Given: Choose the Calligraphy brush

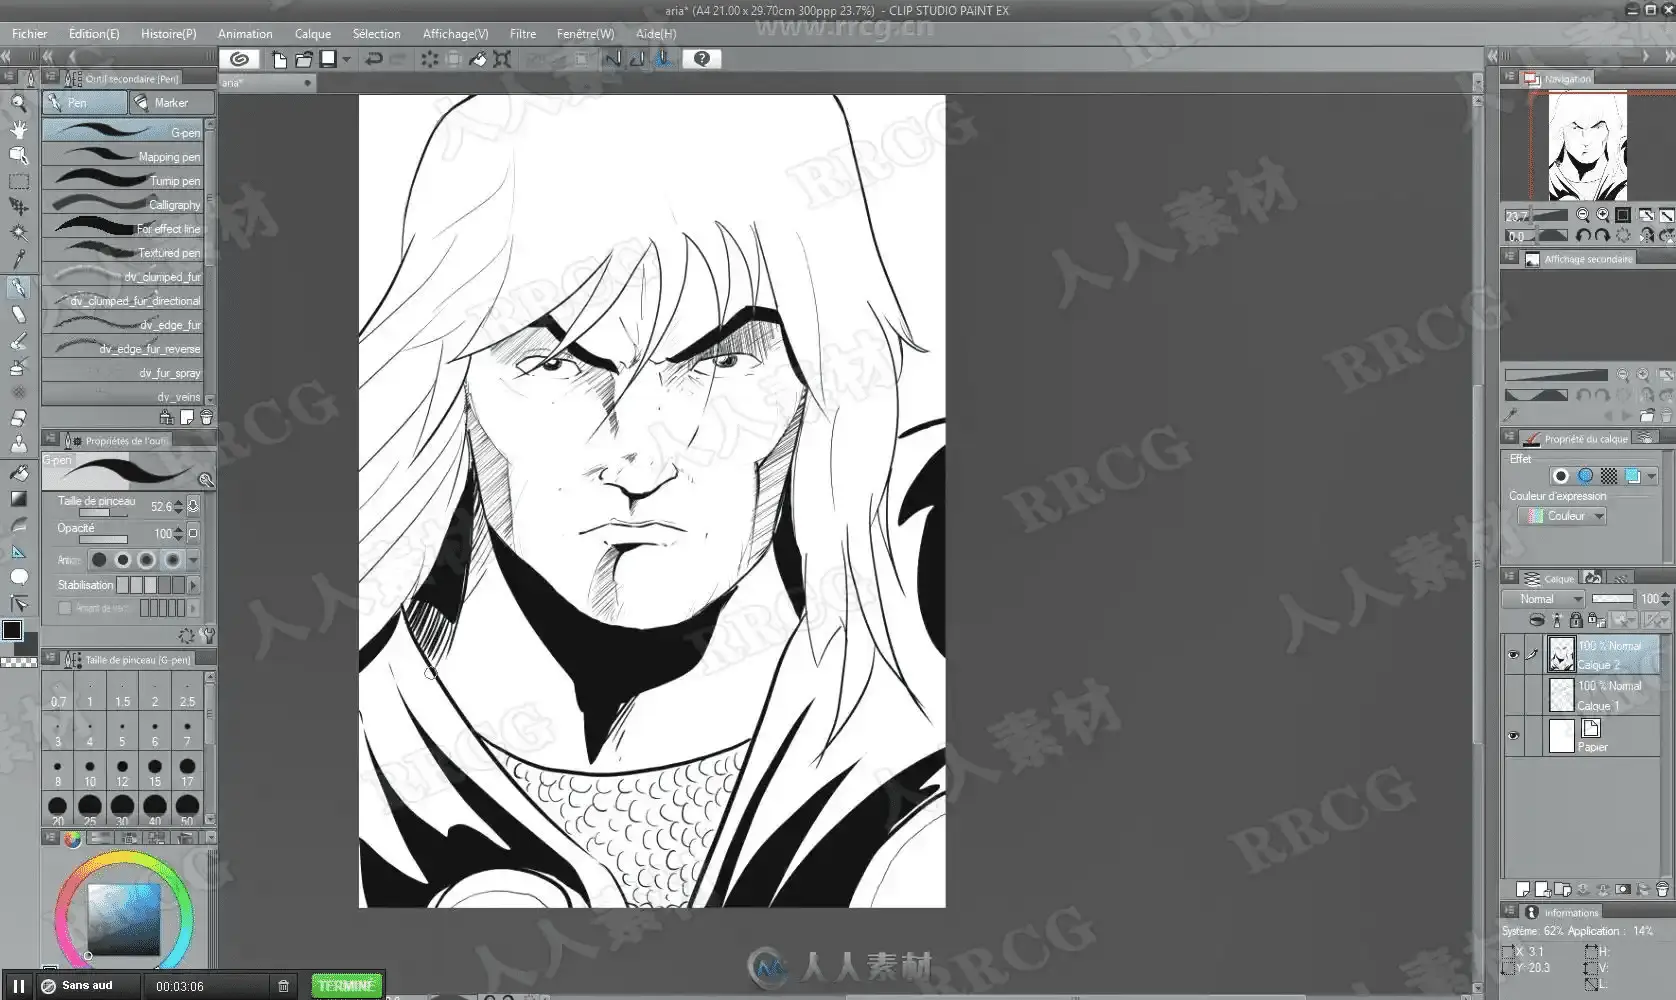Looking at the screenshot, I should point(123,204).
